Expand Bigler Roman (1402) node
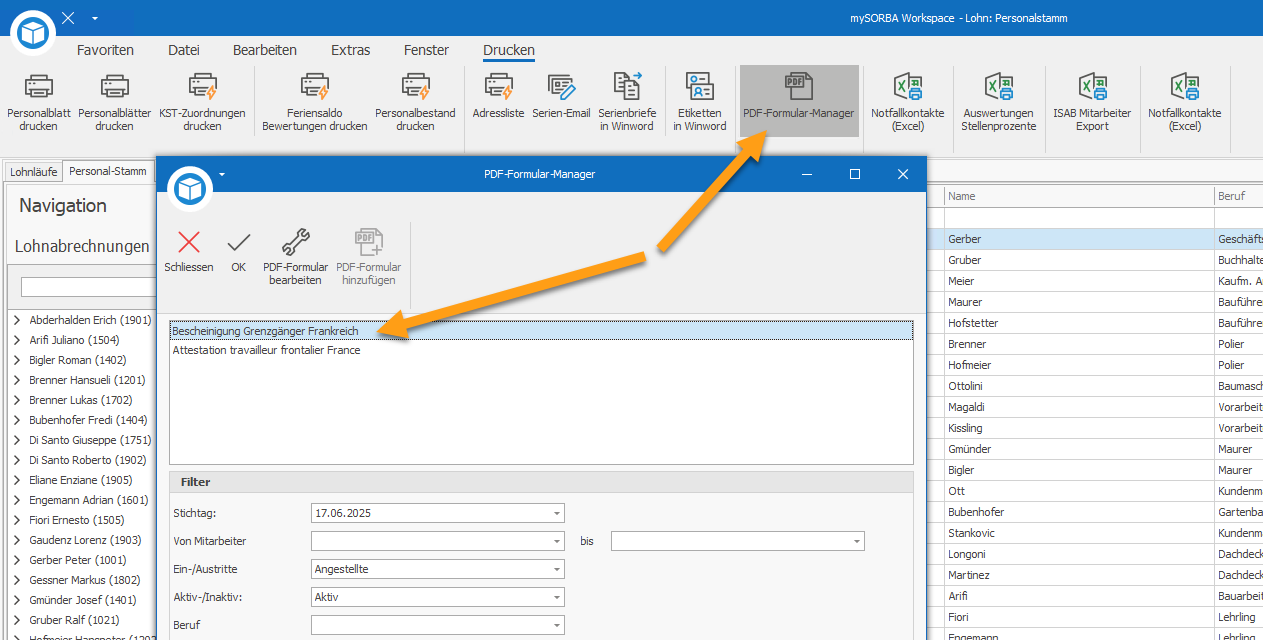Image resolution: width=1263 pixels, height=640 pixels. 17,360
